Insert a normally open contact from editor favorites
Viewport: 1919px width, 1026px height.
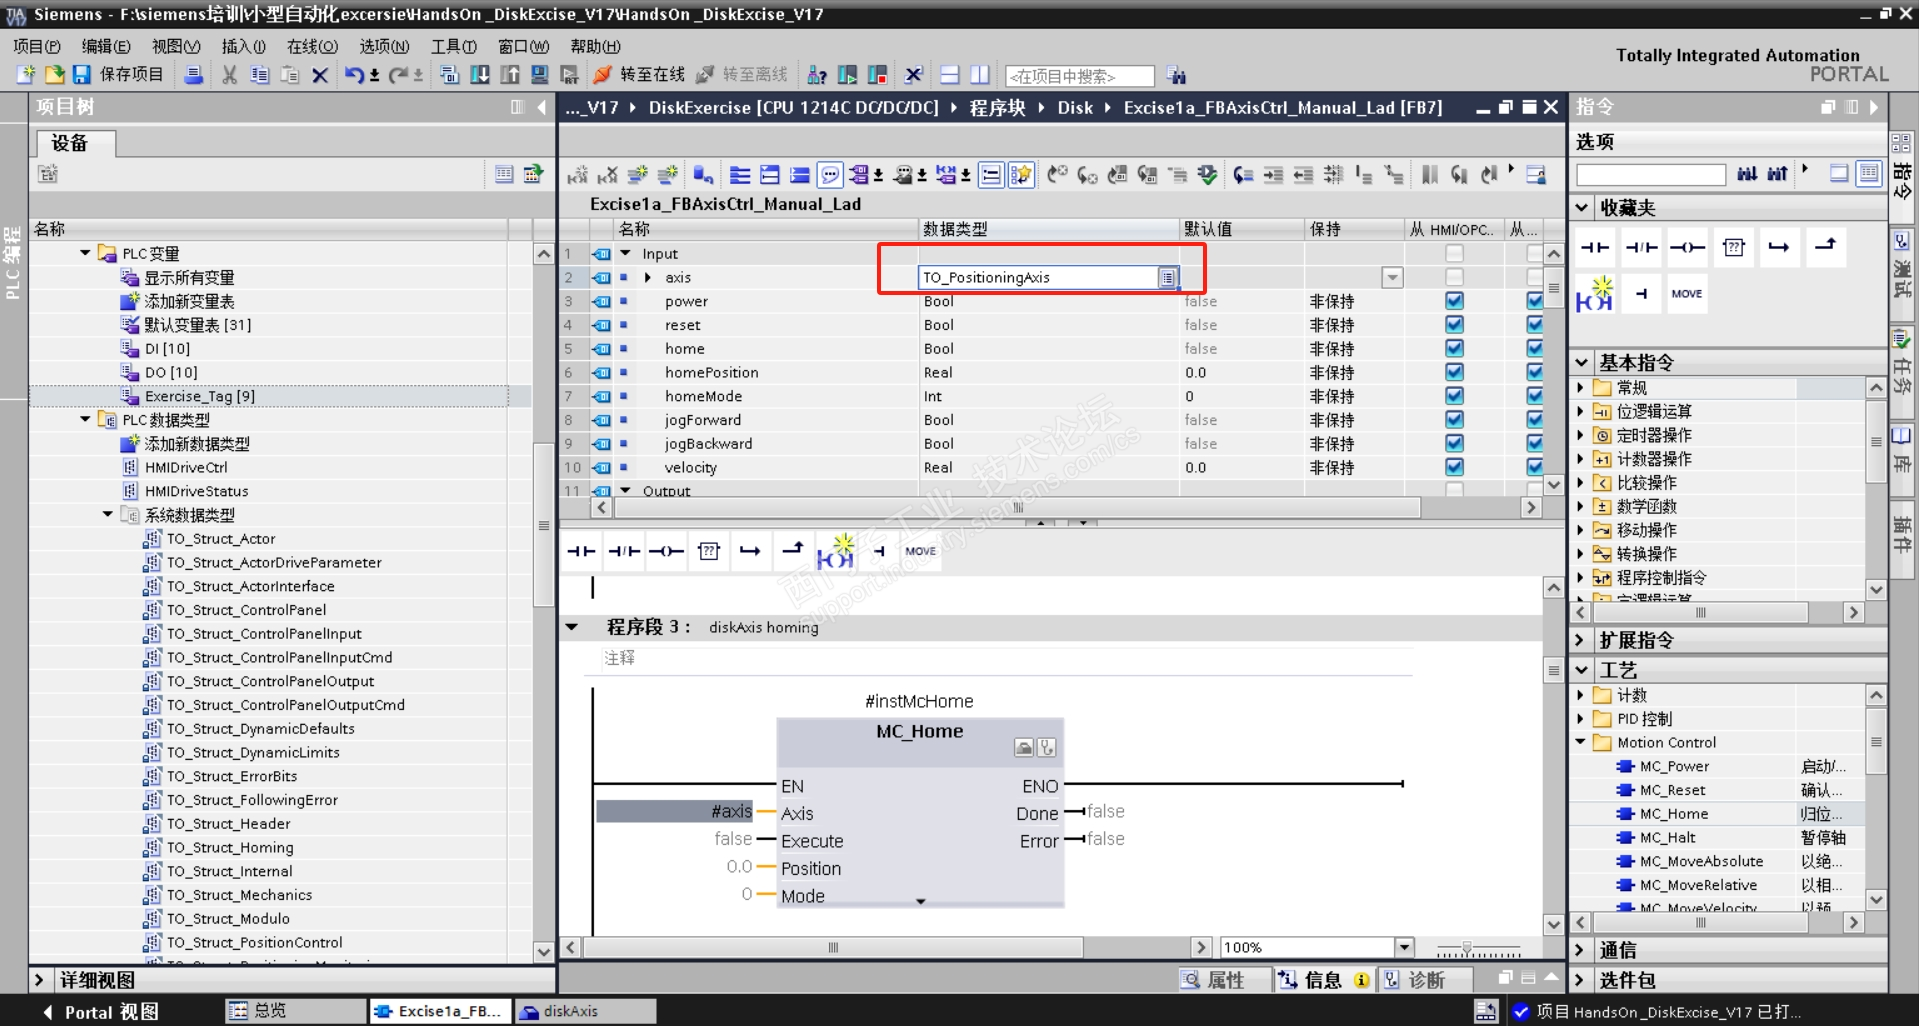[581, 551]
